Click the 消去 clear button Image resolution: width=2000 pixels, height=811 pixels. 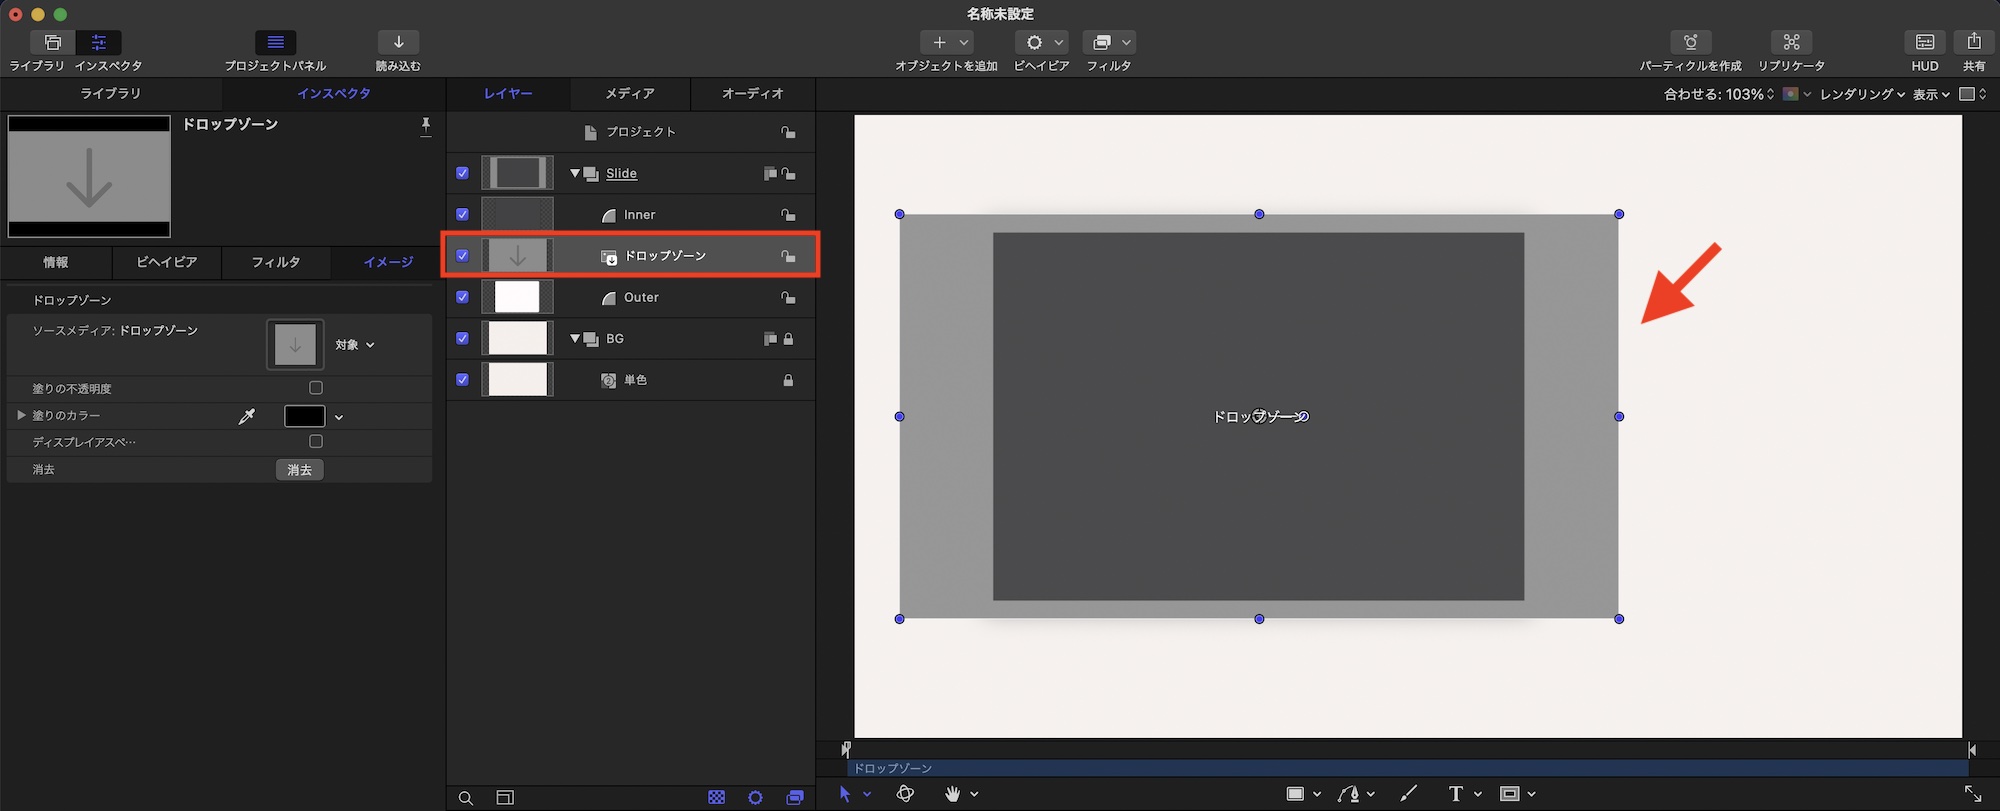click(299, 470)
